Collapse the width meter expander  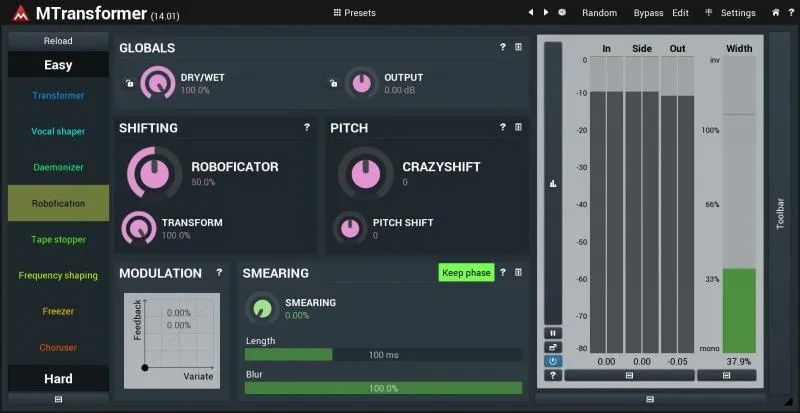(727, 375)
